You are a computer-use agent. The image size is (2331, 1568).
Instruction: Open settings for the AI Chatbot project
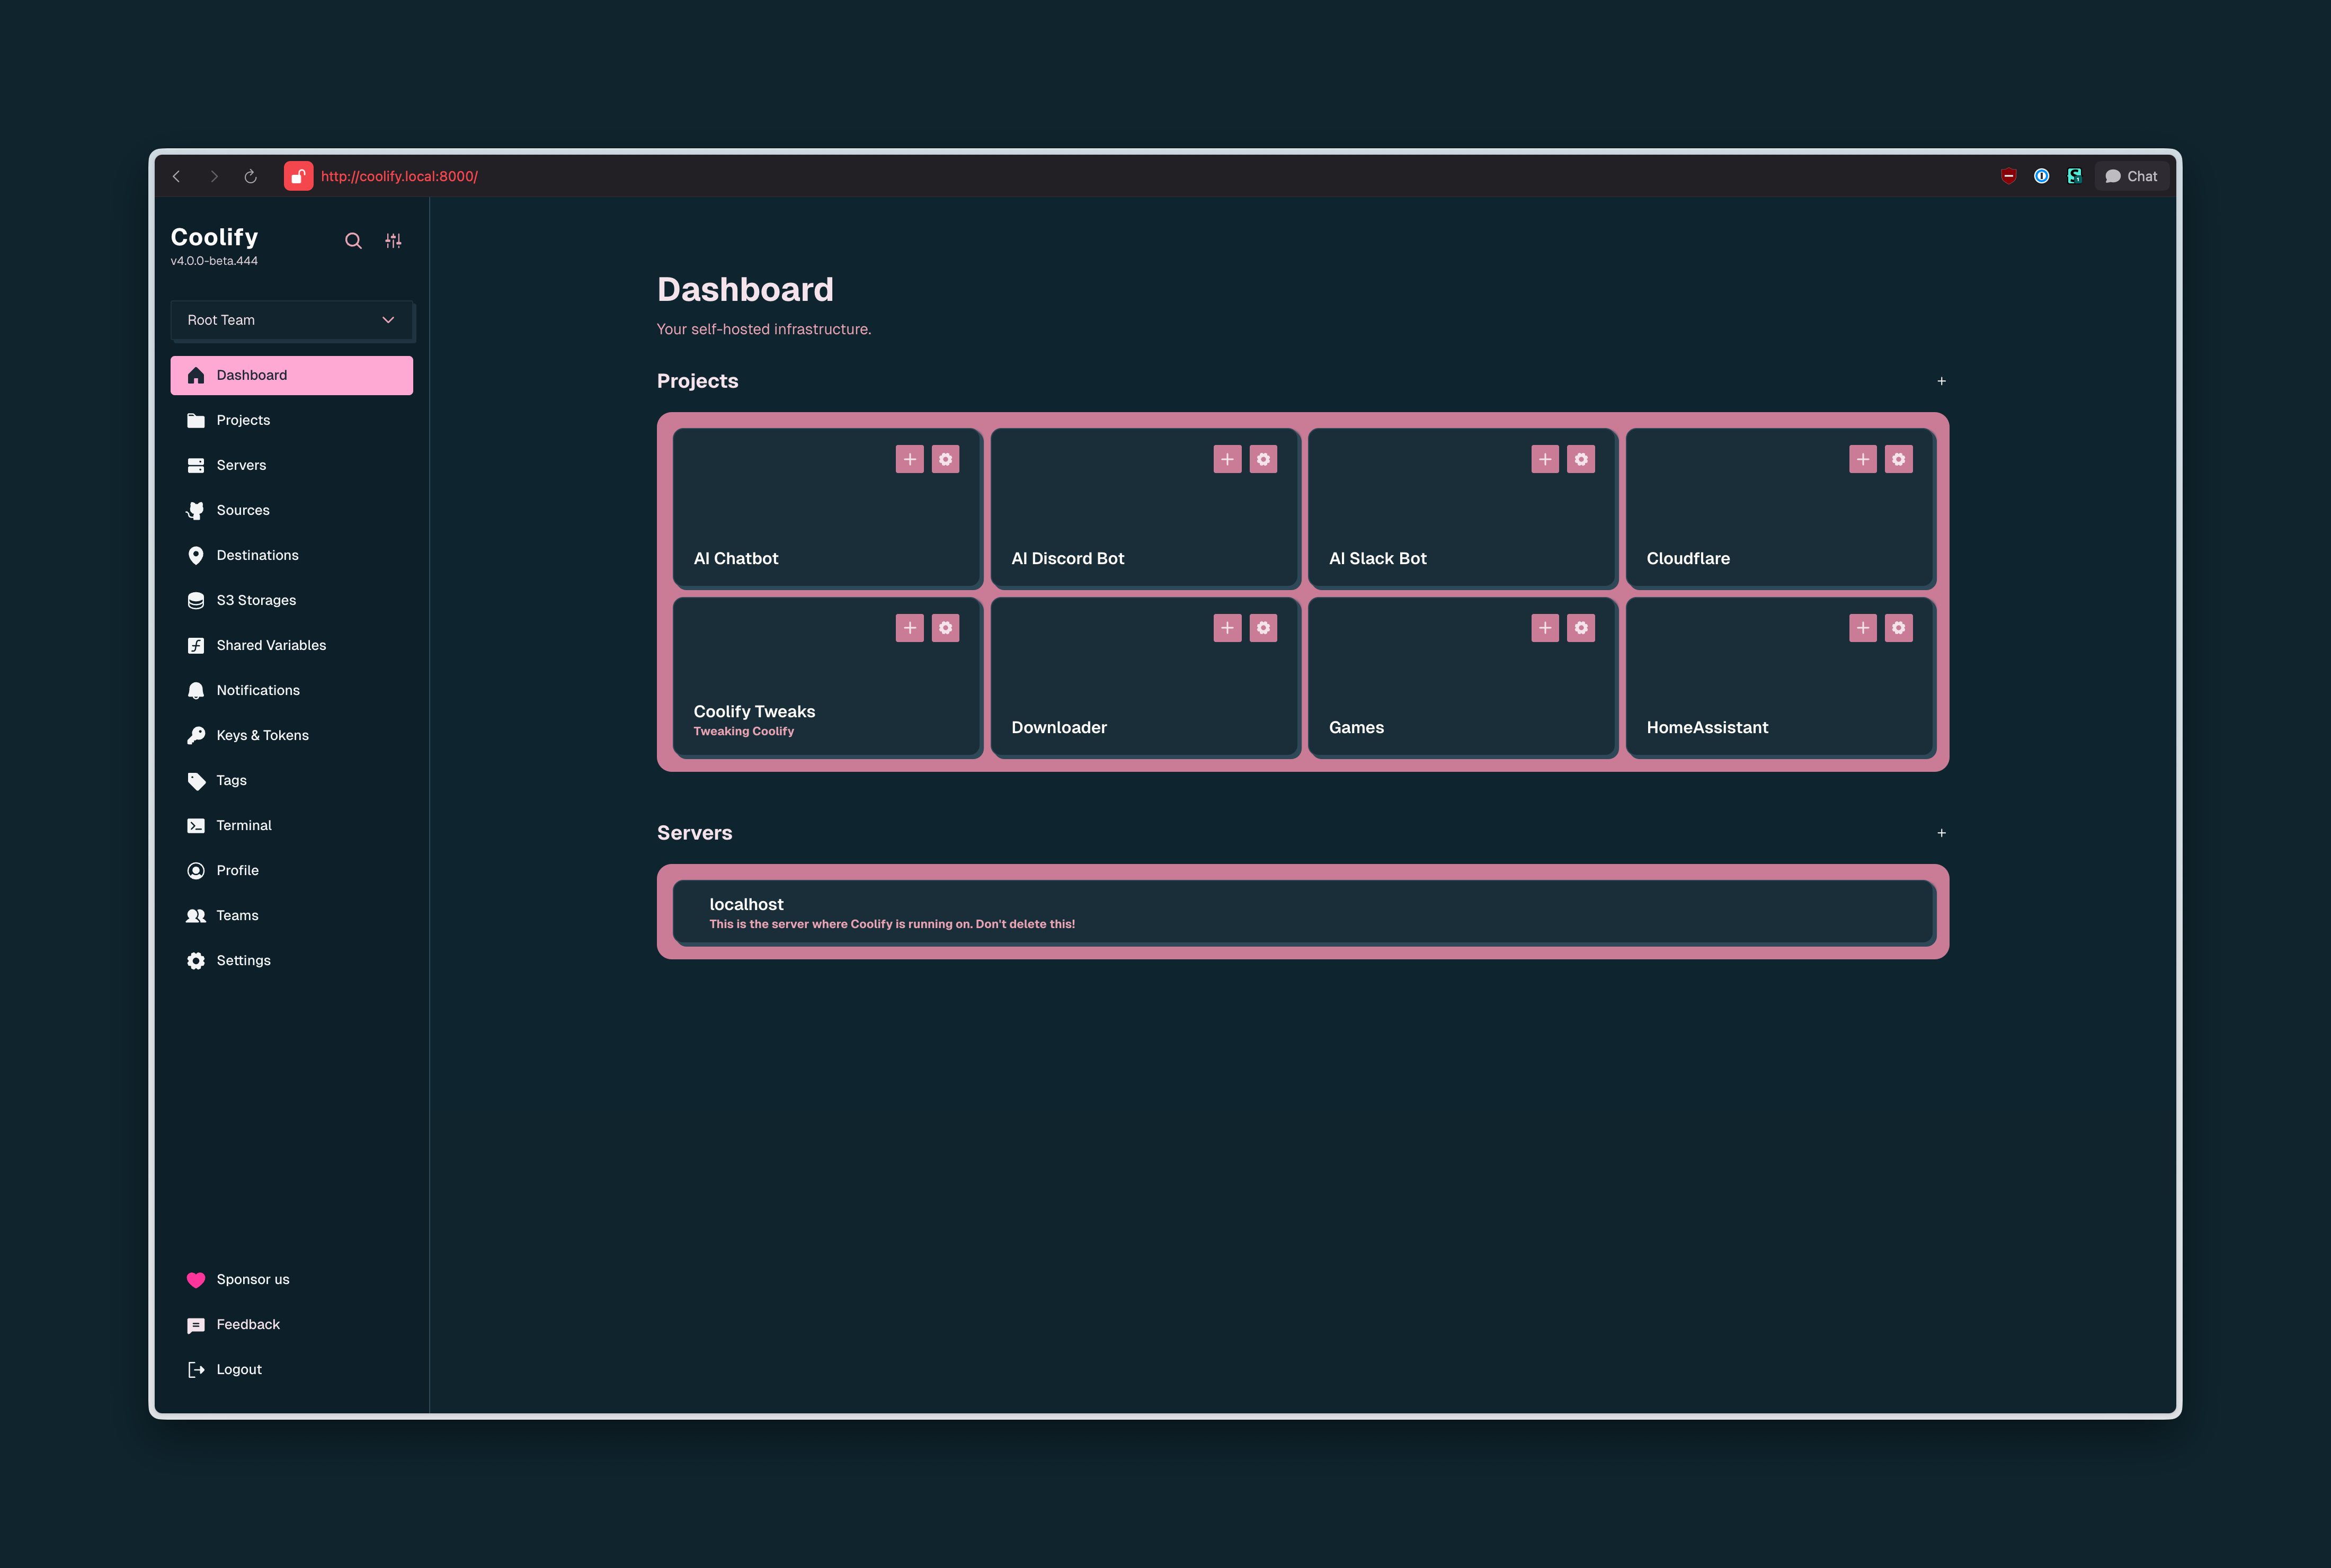pyautogui.click(x=945, y=459)
